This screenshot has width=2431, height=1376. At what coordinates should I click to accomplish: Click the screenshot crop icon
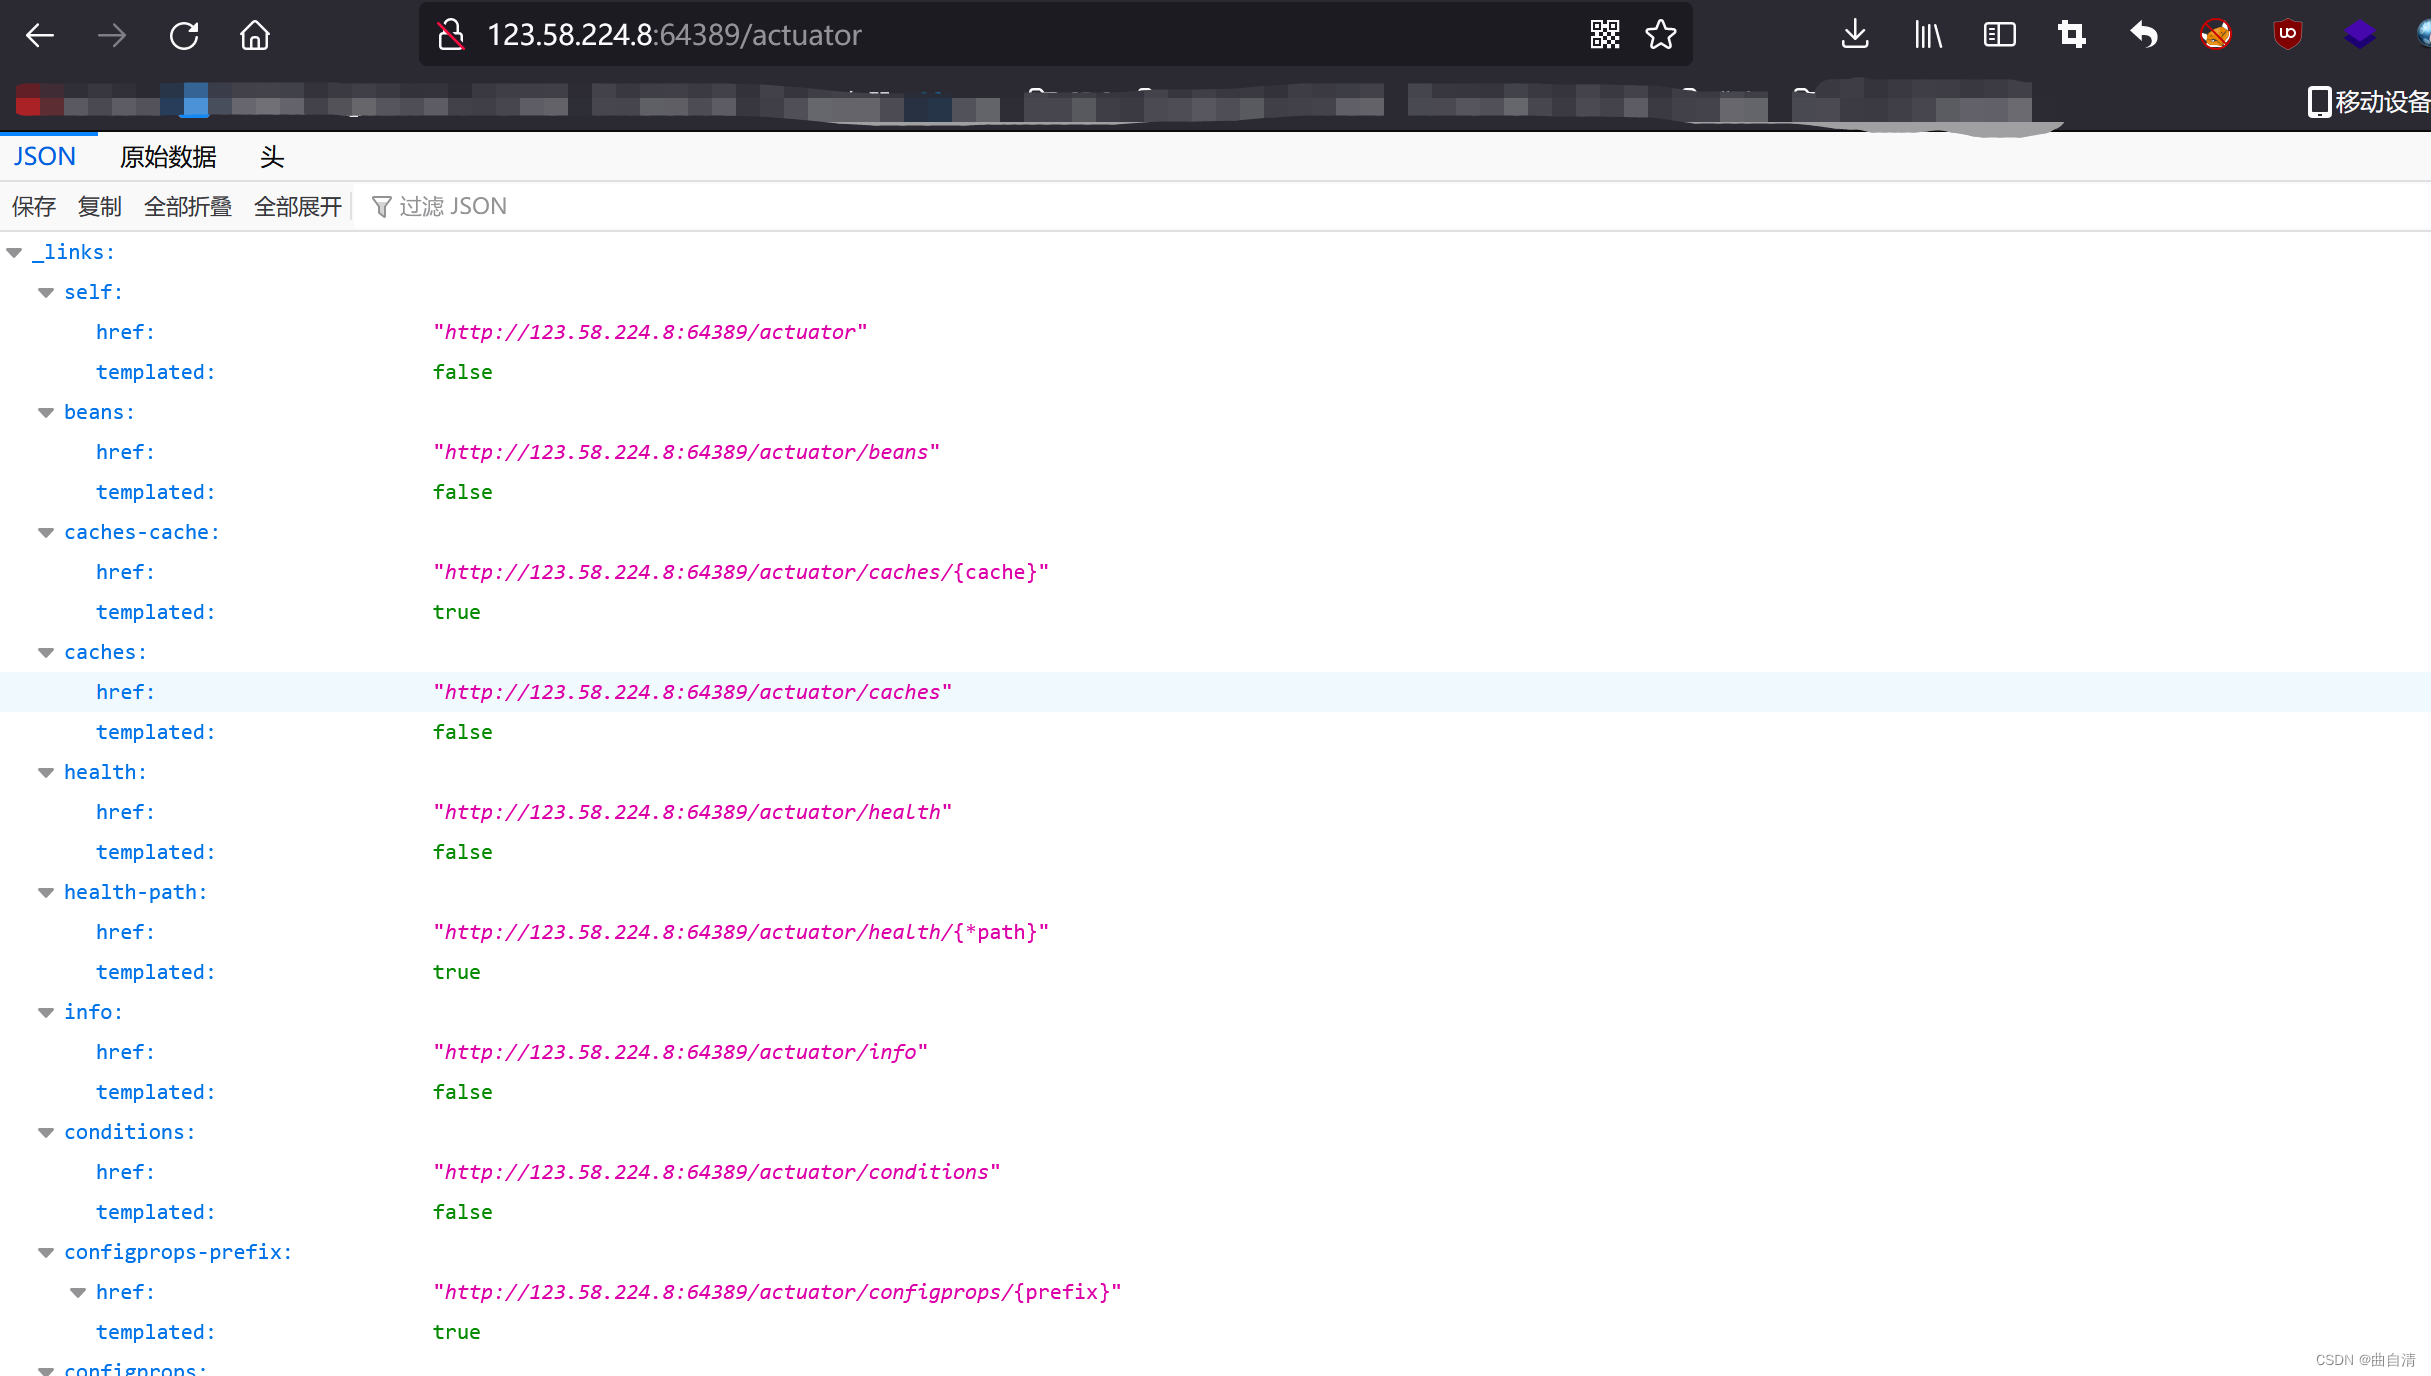2071,35
